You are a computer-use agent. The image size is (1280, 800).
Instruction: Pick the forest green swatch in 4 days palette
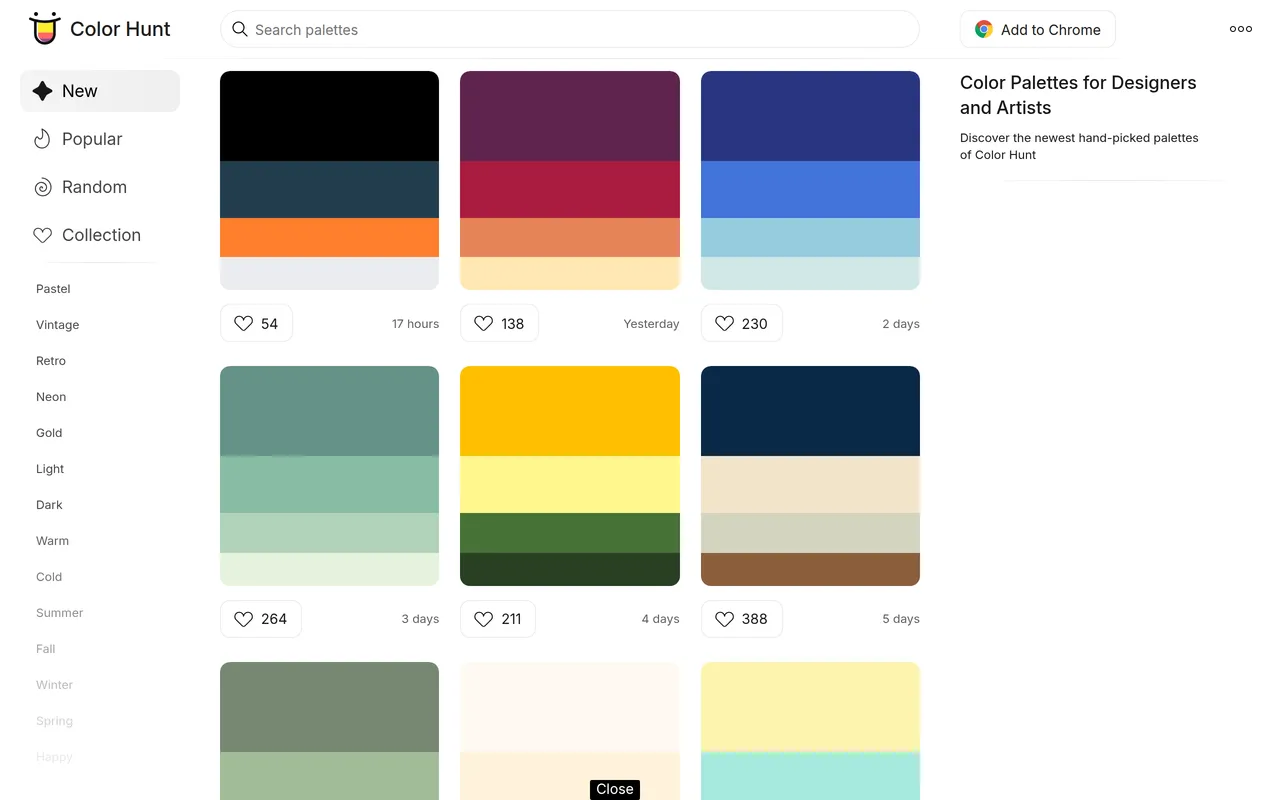pos(570,533)
